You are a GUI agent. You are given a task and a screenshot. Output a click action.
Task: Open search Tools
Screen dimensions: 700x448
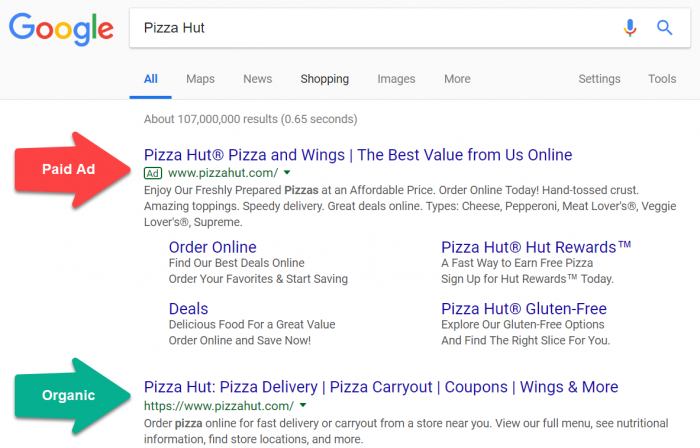[662, 79]
